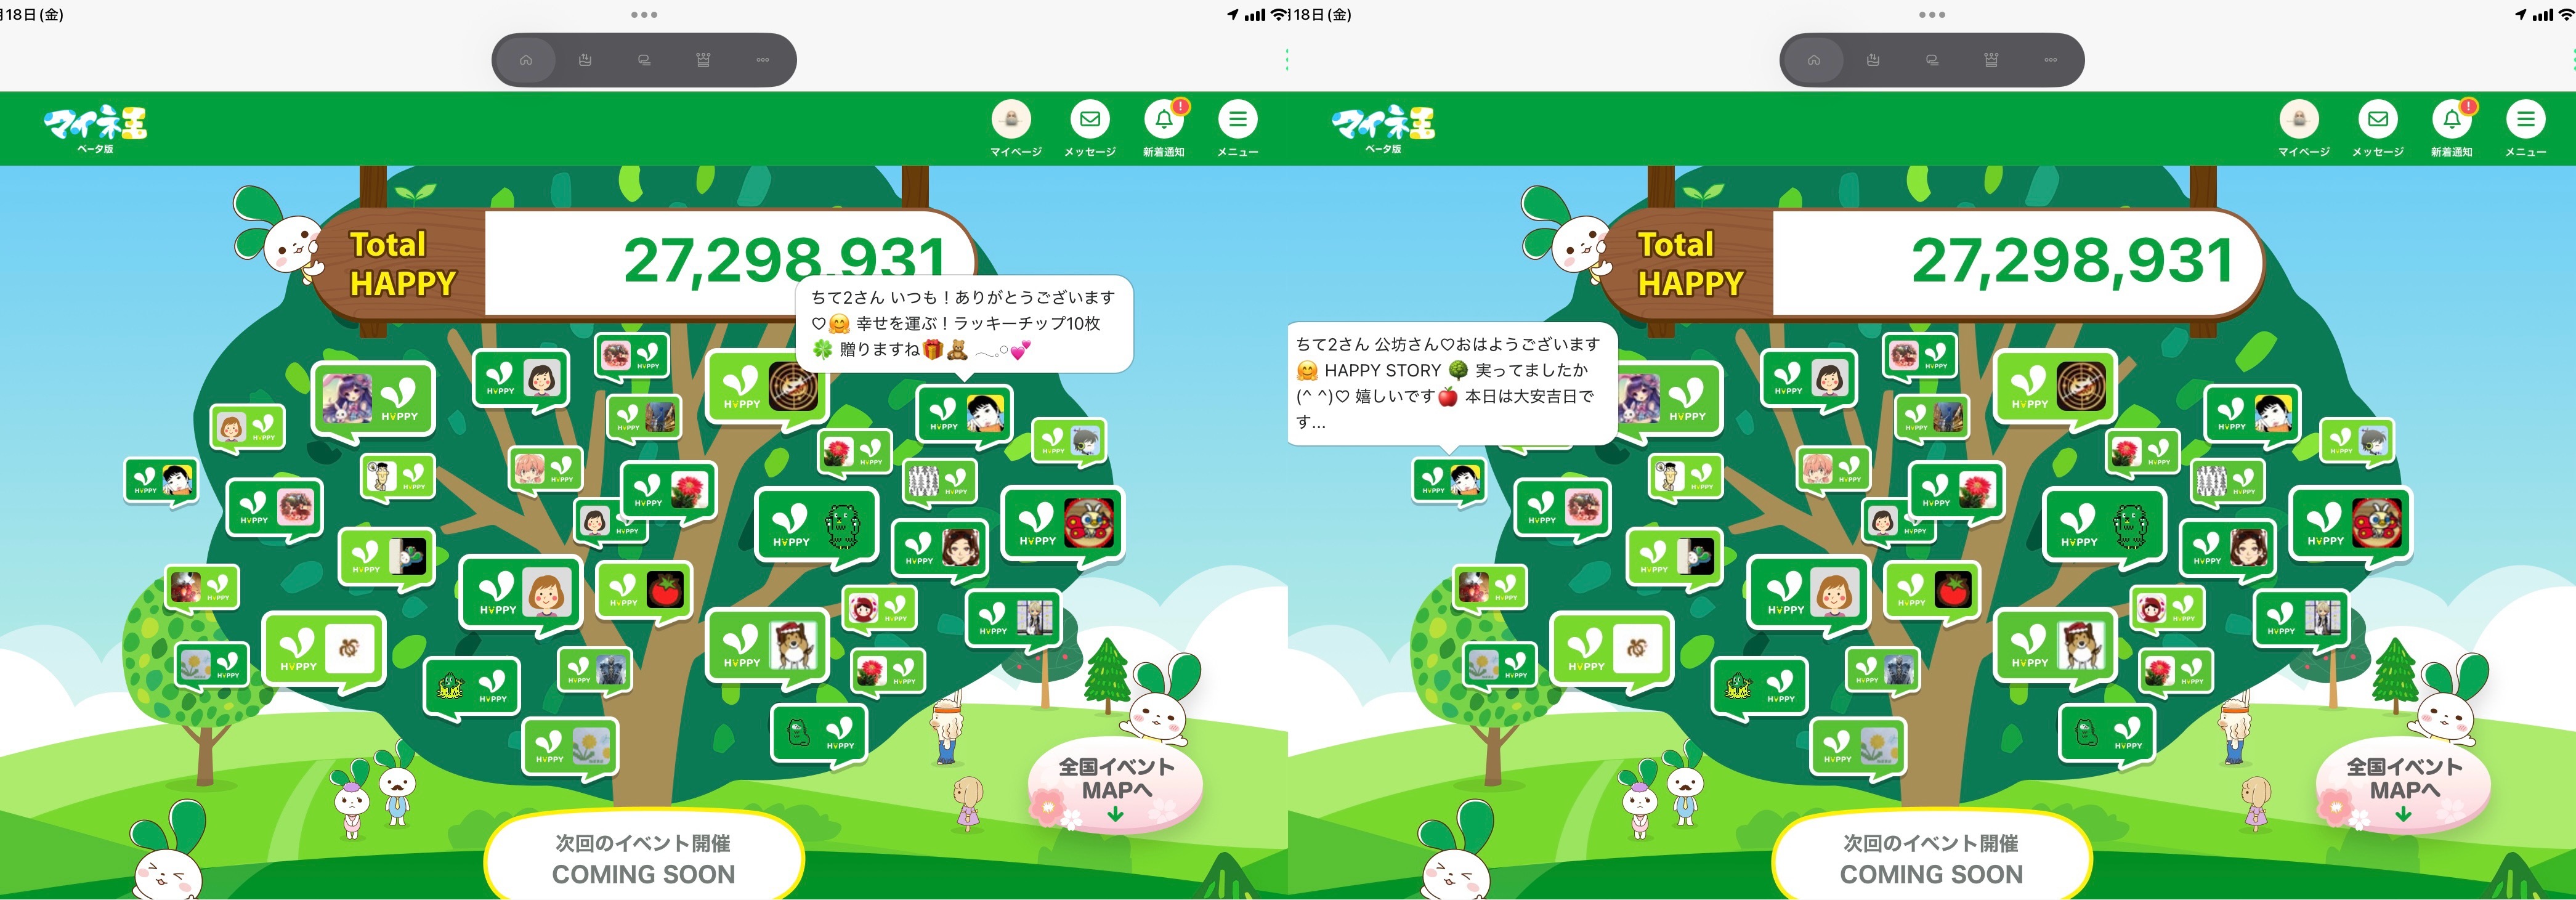Open メッセージ envelope icon in left window

(1089, 120)
